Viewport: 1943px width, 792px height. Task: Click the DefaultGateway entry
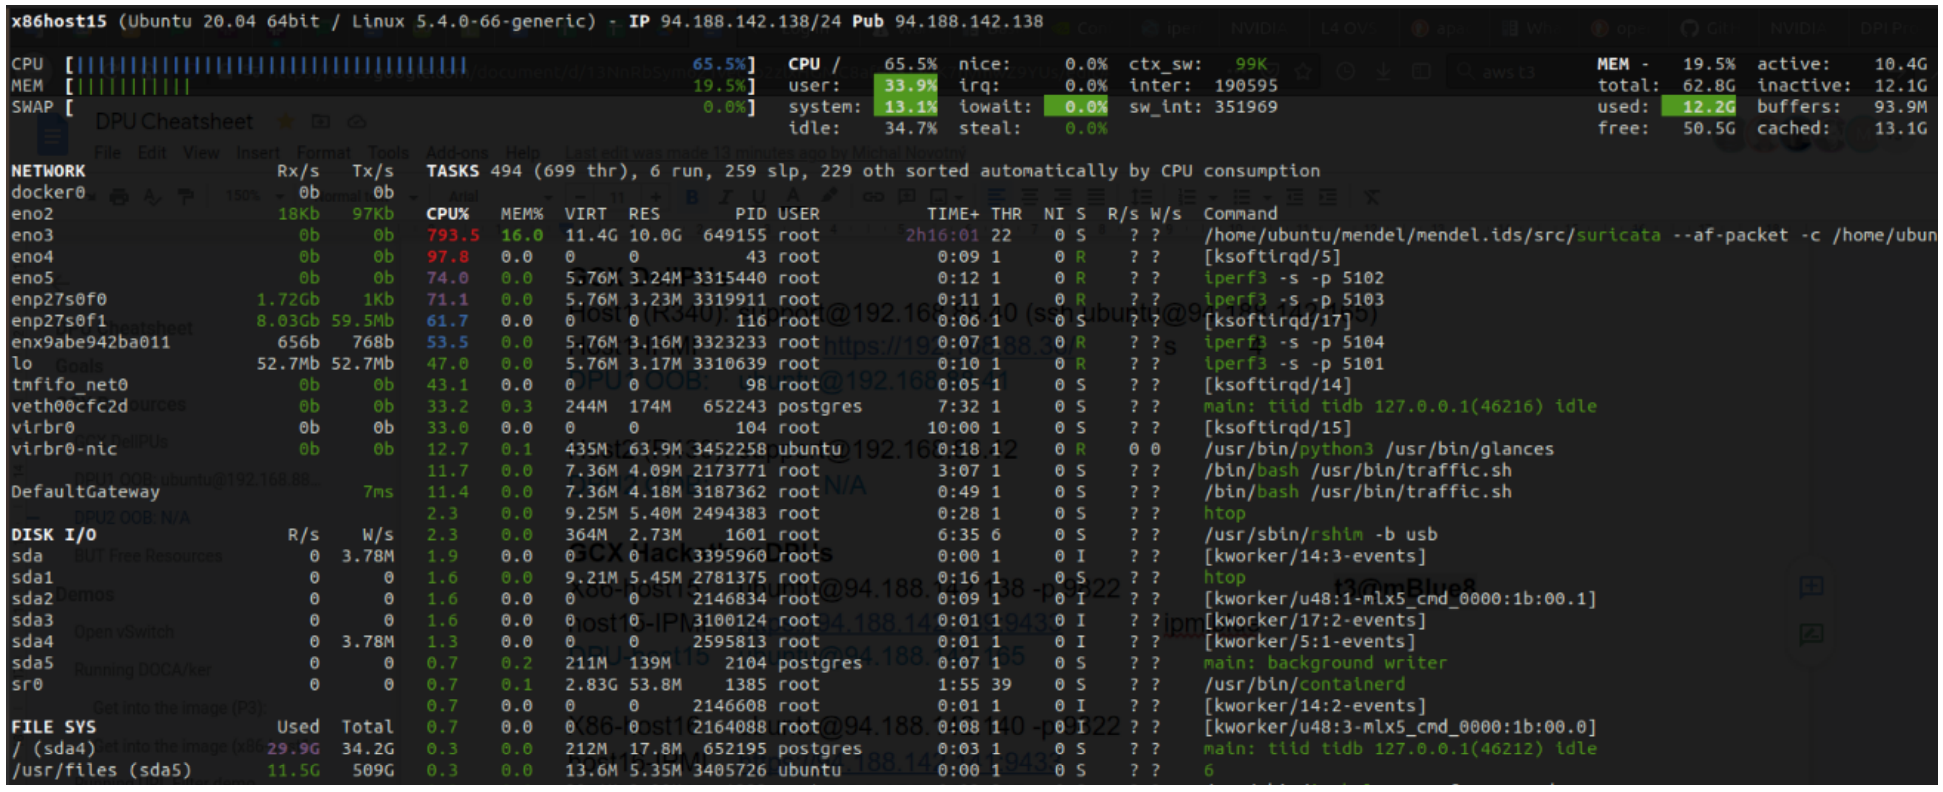click(x=85, y=492)
